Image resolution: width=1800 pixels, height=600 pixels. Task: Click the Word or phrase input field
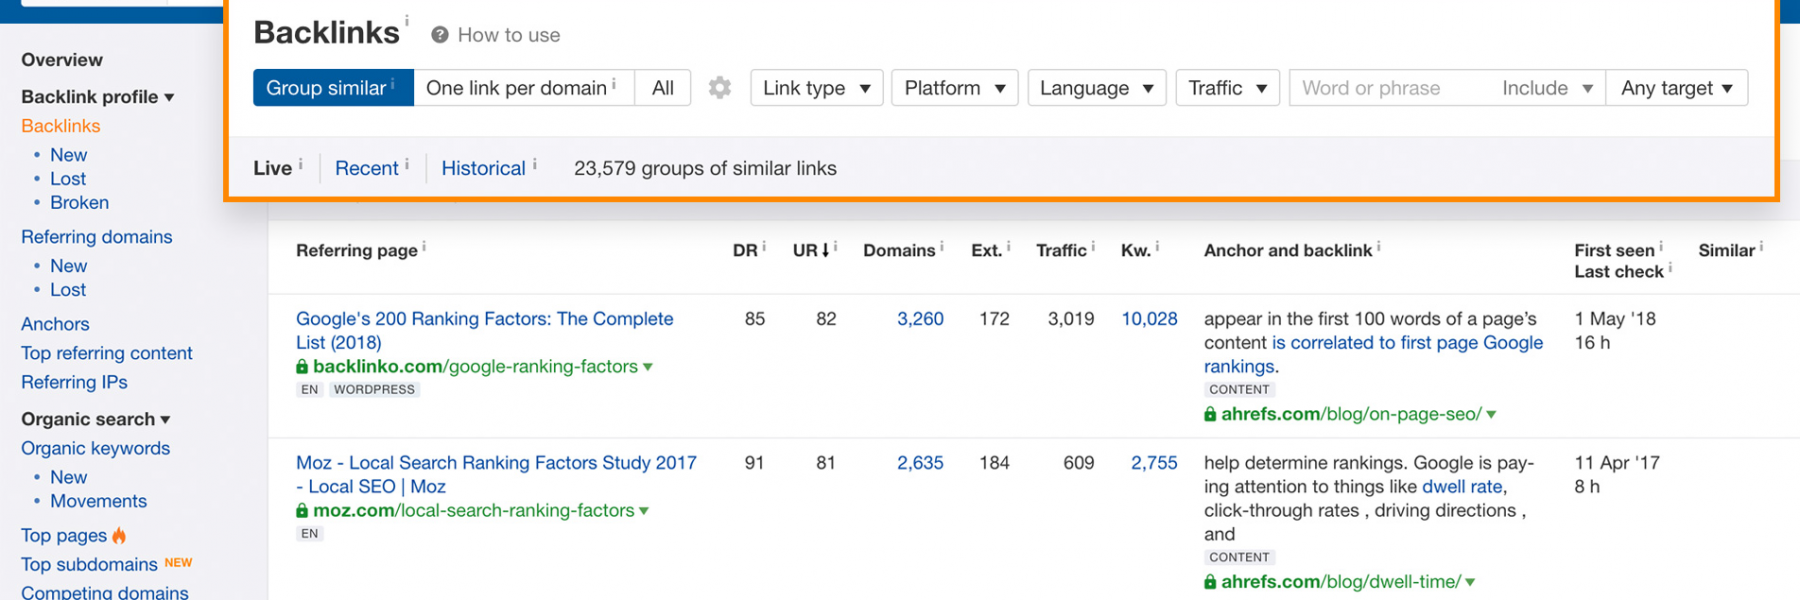[x=1390, y=88]
